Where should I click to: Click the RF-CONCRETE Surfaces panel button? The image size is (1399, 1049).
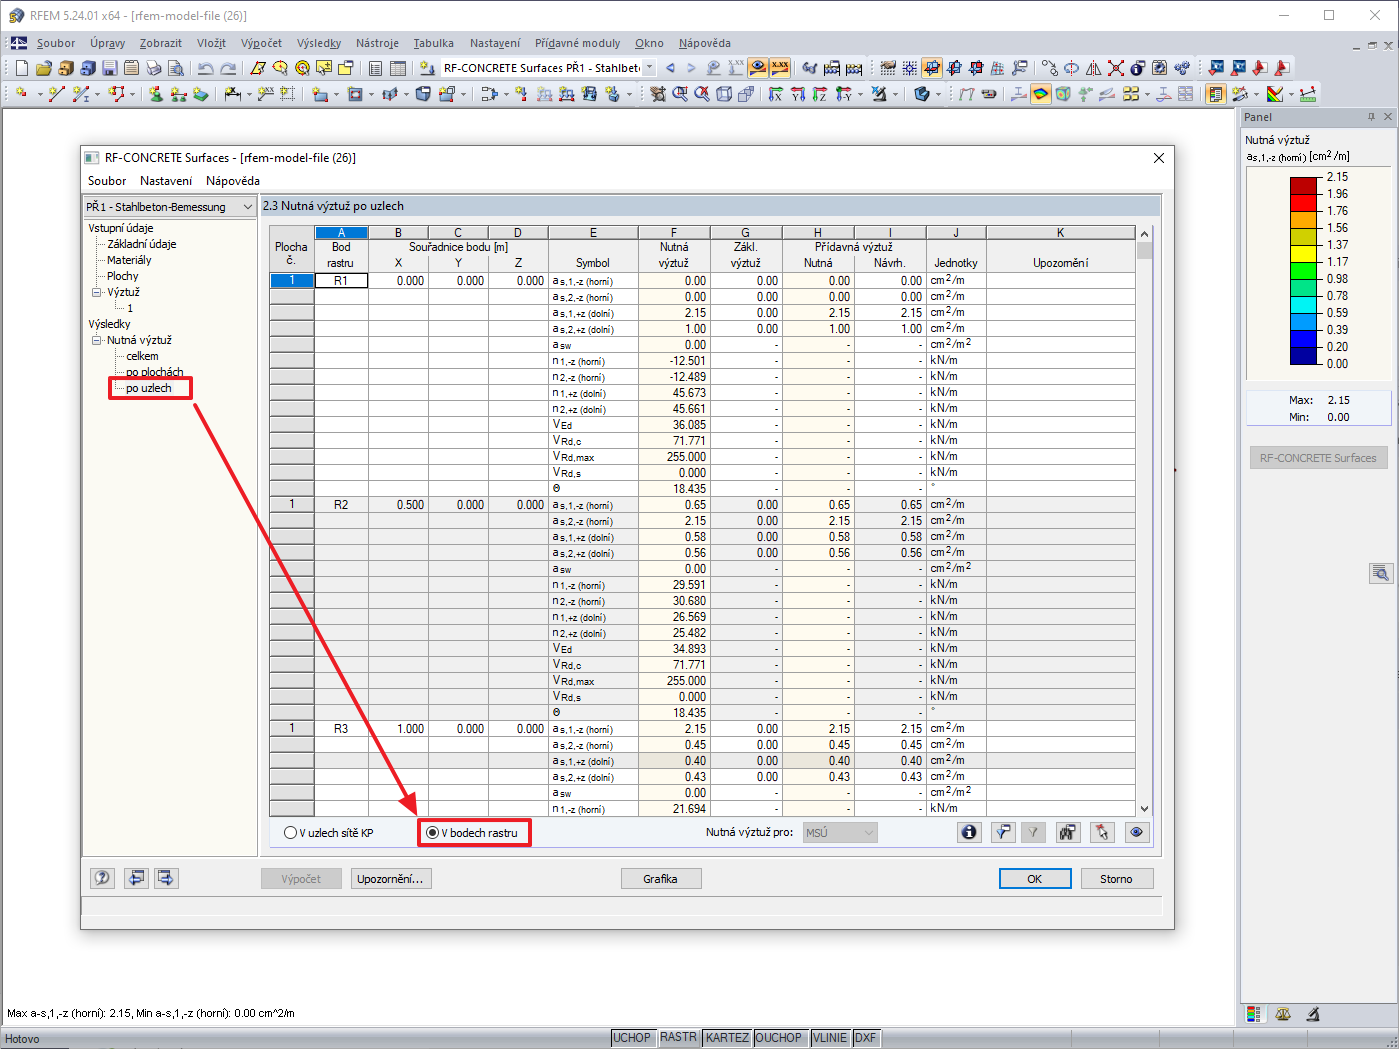pos(1318,458)
